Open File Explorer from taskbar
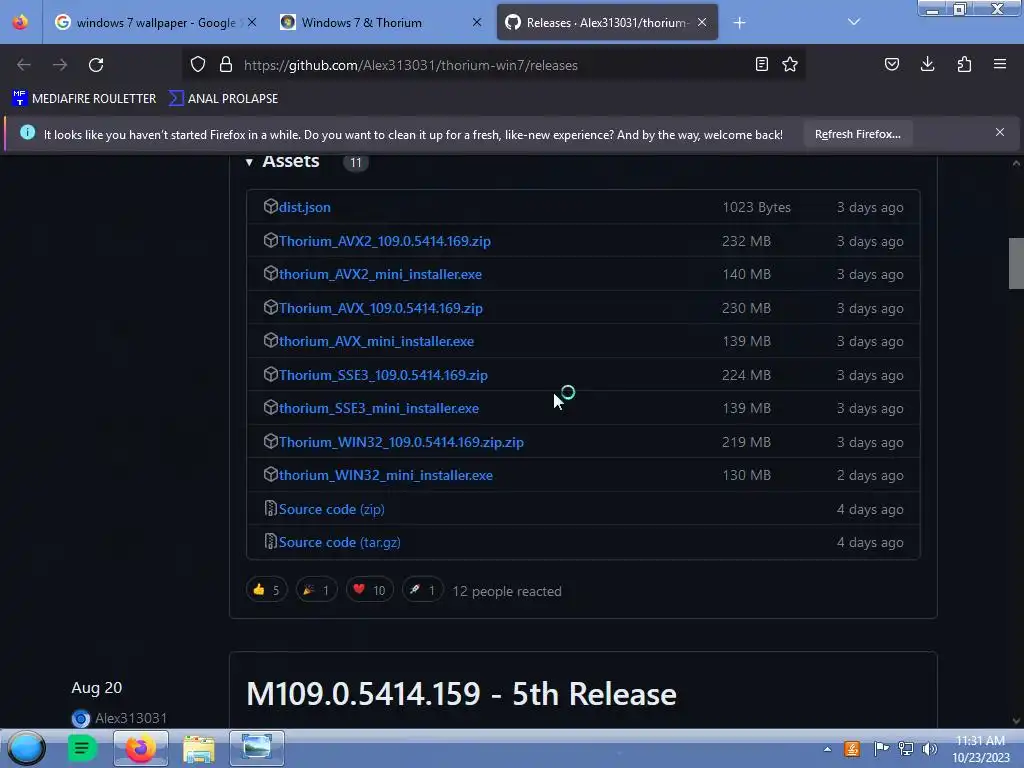Image resolution: width=1024 pixels, height=768 pixels. [x=199, y=748]
